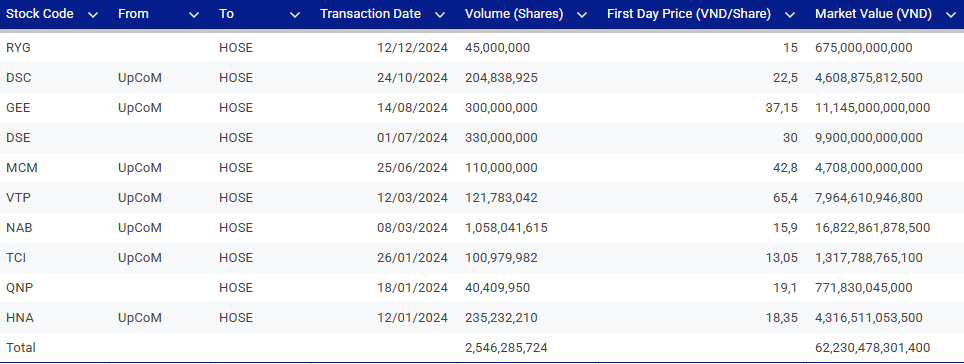Open First Day Price column chevron
Image resolution: width=964 pixels, height=364 pixels.
[790, 15]
